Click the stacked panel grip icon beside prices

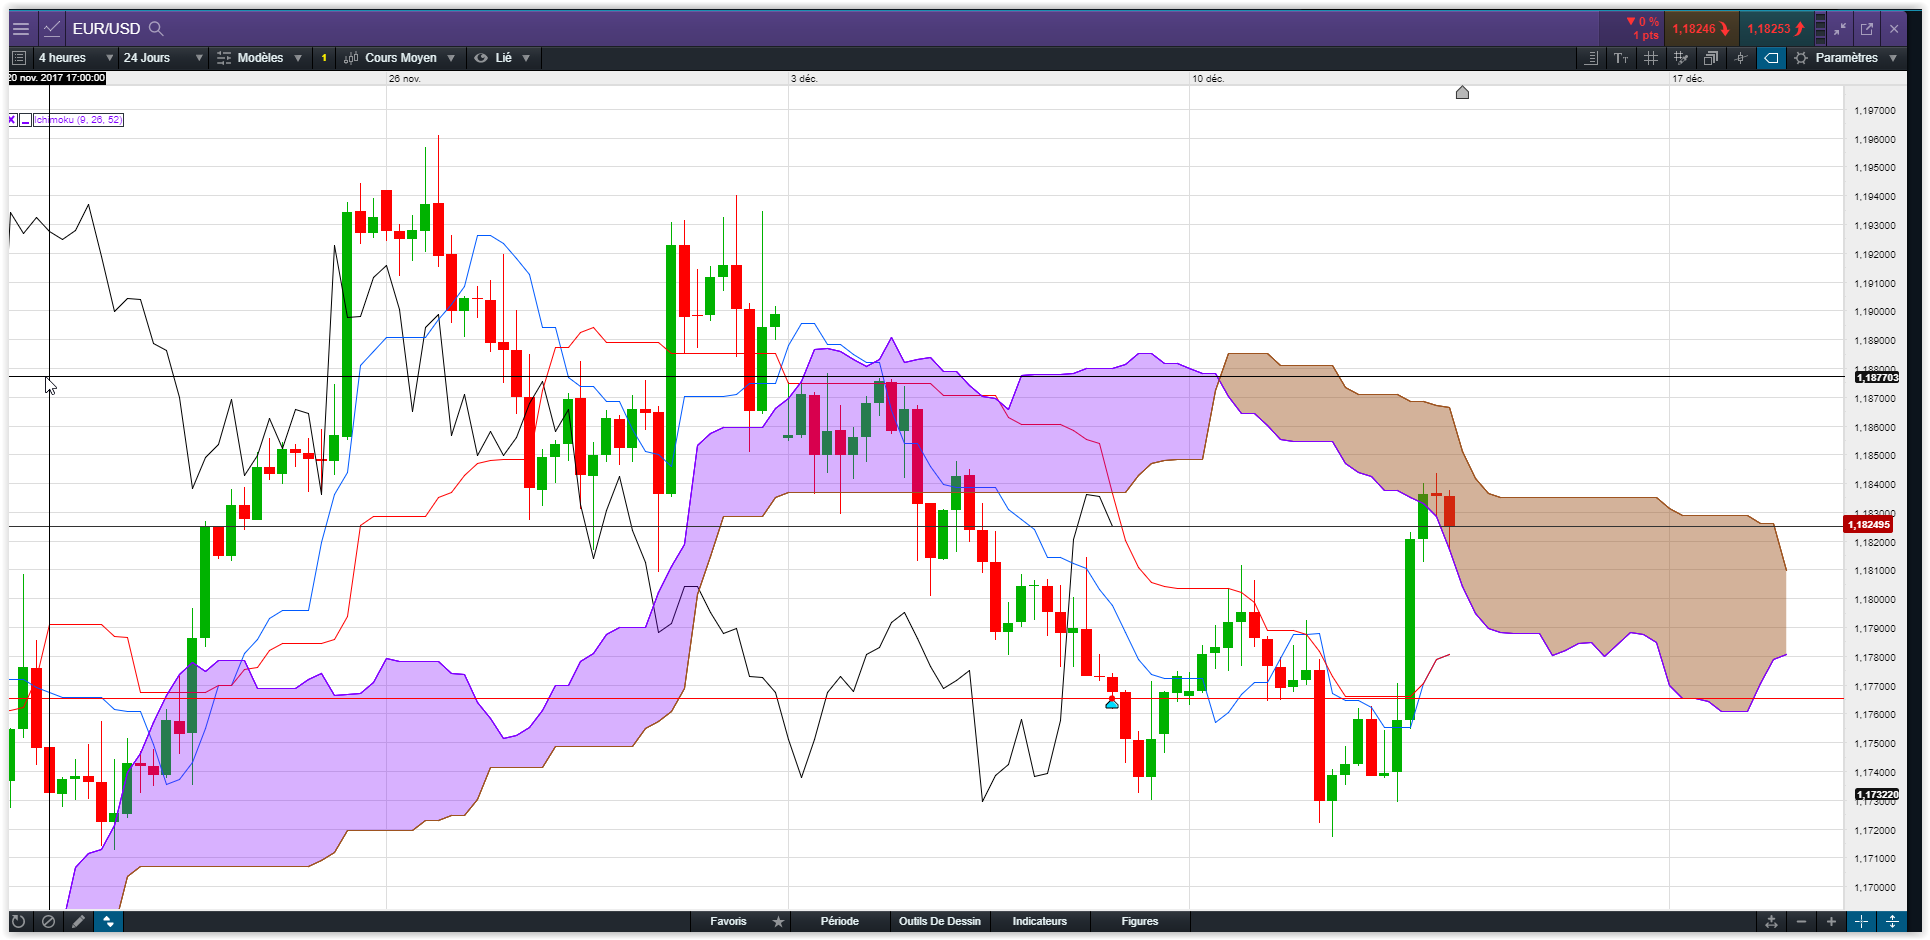1821,29
